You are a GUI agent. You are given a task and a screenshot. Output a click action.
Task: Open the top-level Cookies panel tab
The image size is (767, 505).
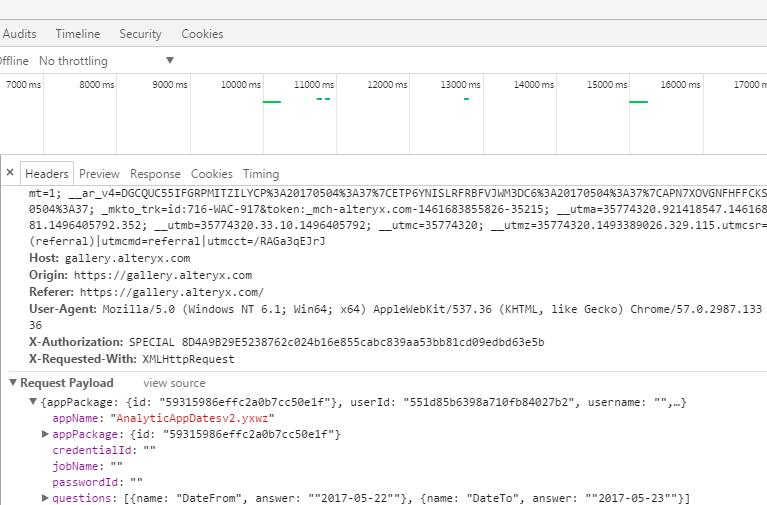(x=203, y=34)
